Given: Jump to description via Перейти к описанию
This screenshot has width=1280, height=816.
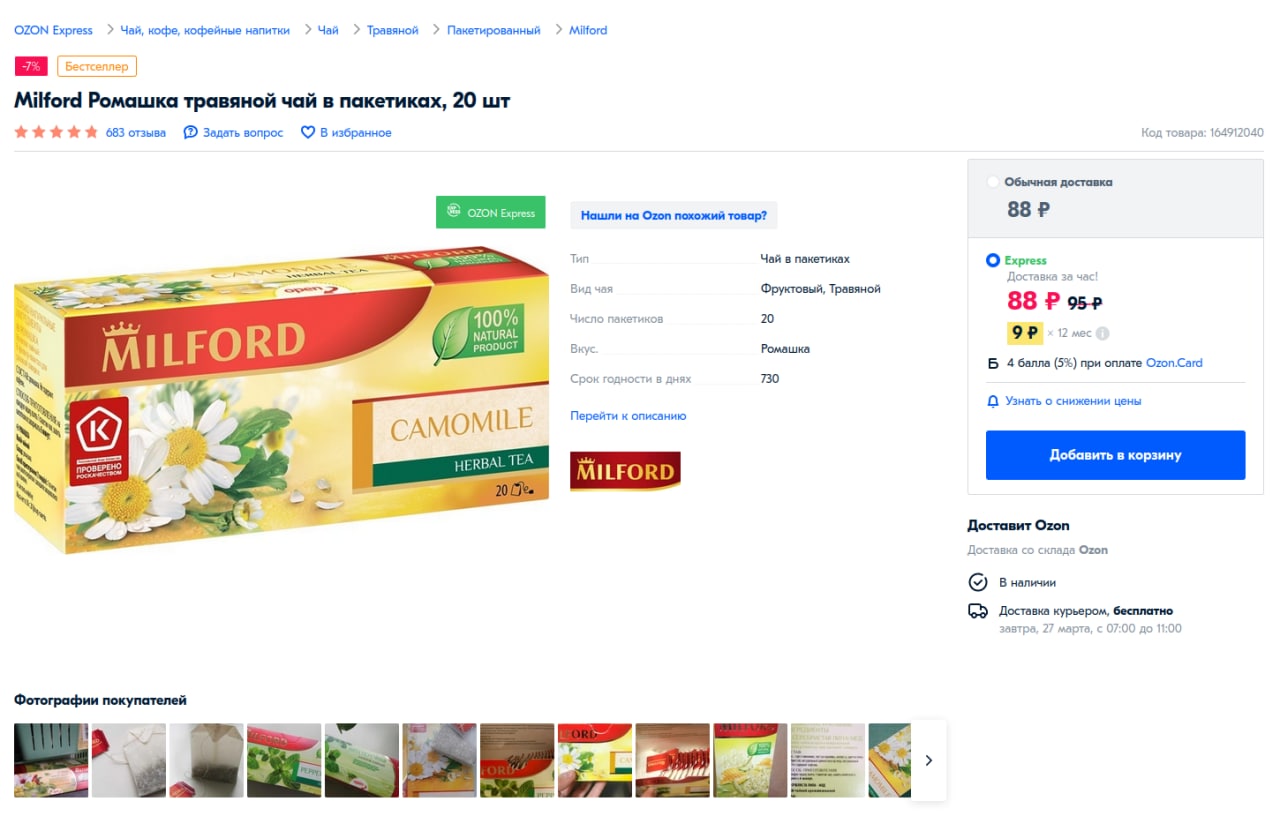Looking at the screenshot, I should click(628, 415).
